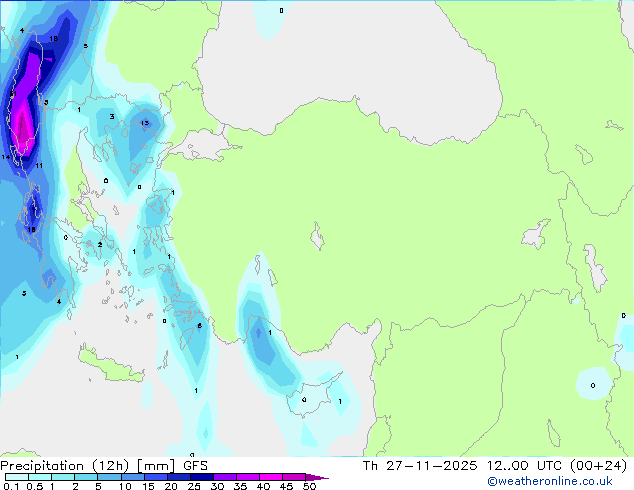
Task: Click the legend tick label 15
Action: pos(148,486)
